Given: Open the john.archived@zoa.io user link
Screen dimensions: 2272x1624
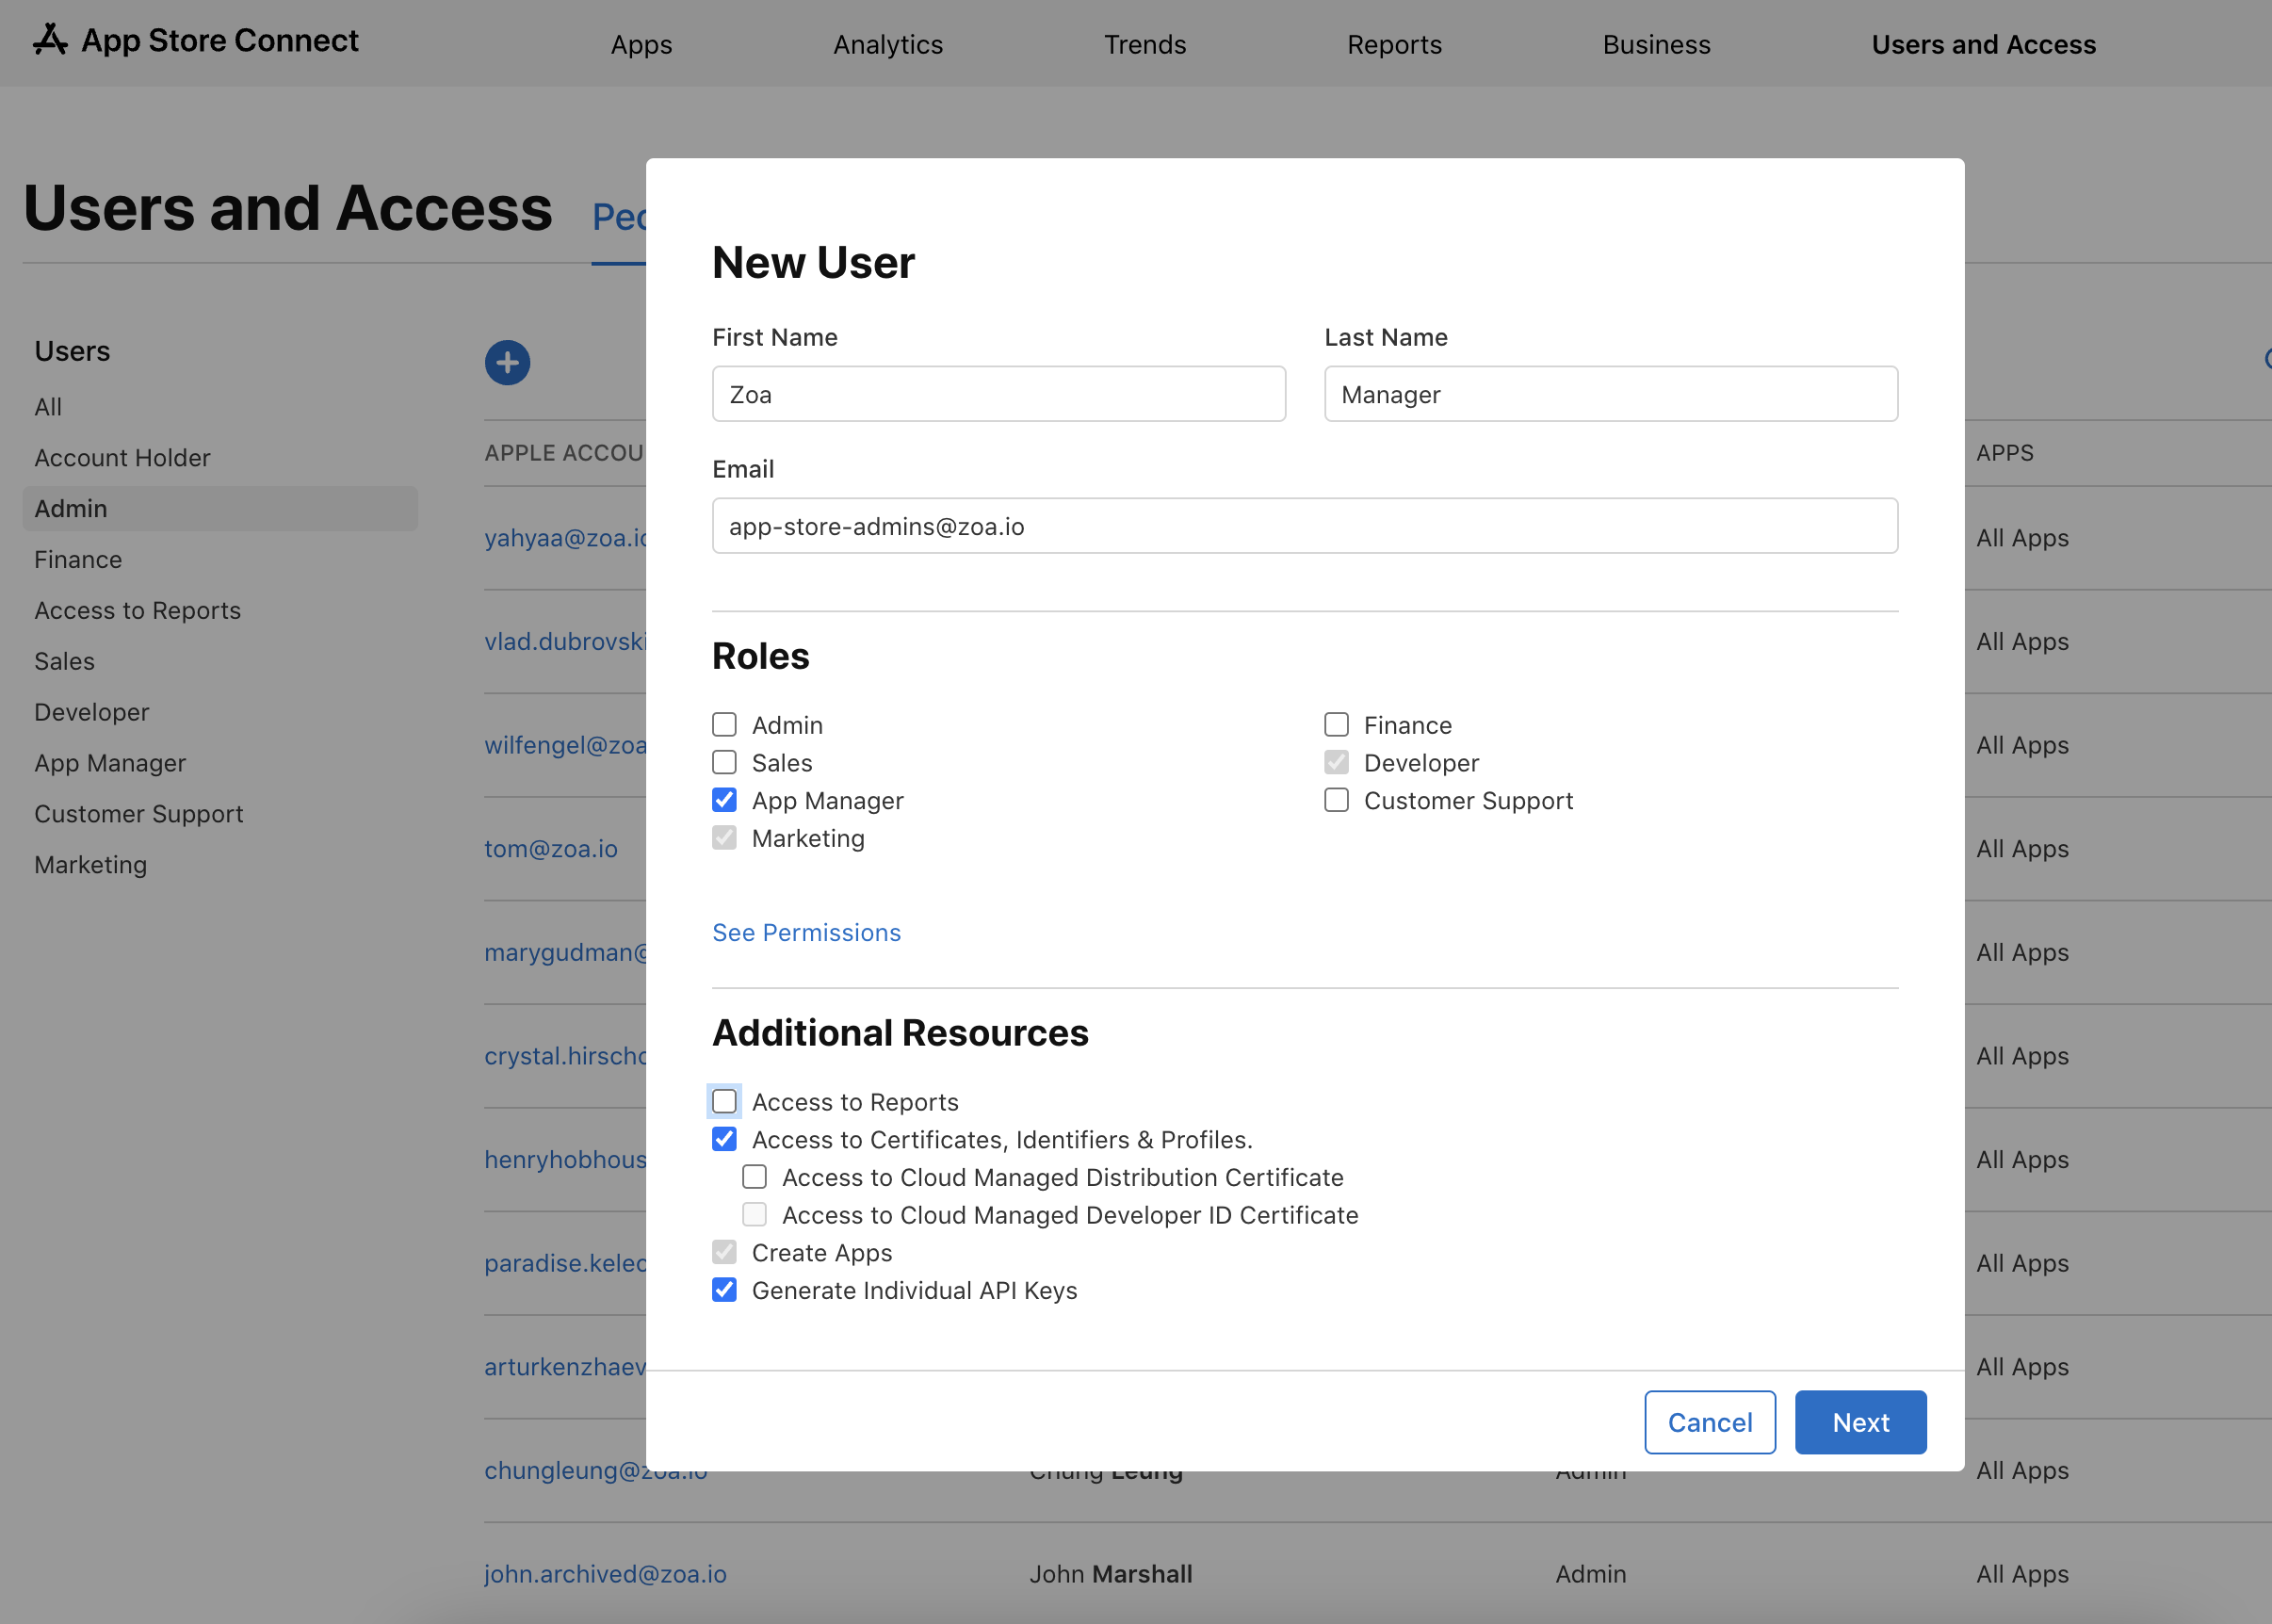Looking at the screenshot, I should coord(605,1574).
